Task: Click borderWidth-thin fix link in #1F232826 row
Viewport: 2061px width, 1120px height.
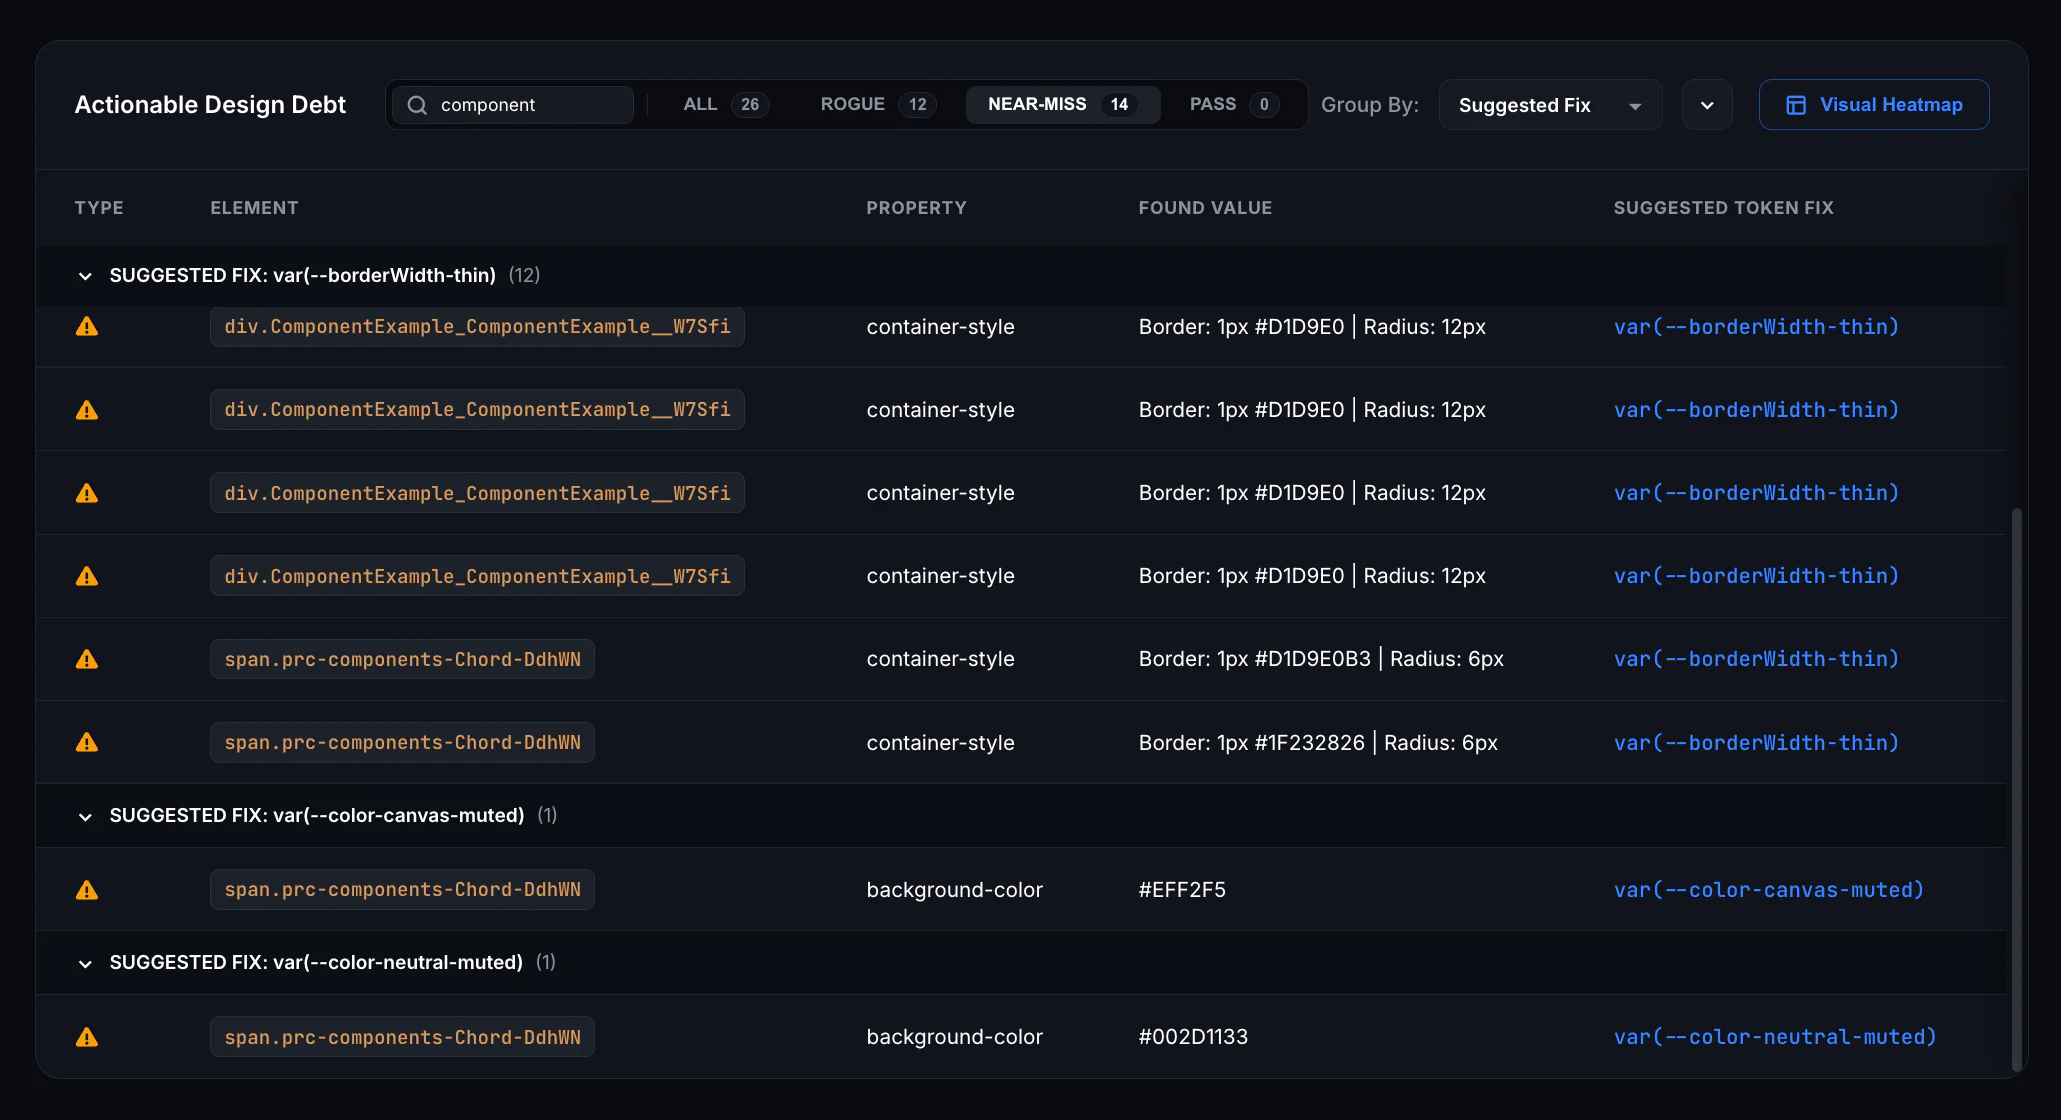Action: [x=1756, y=742]
